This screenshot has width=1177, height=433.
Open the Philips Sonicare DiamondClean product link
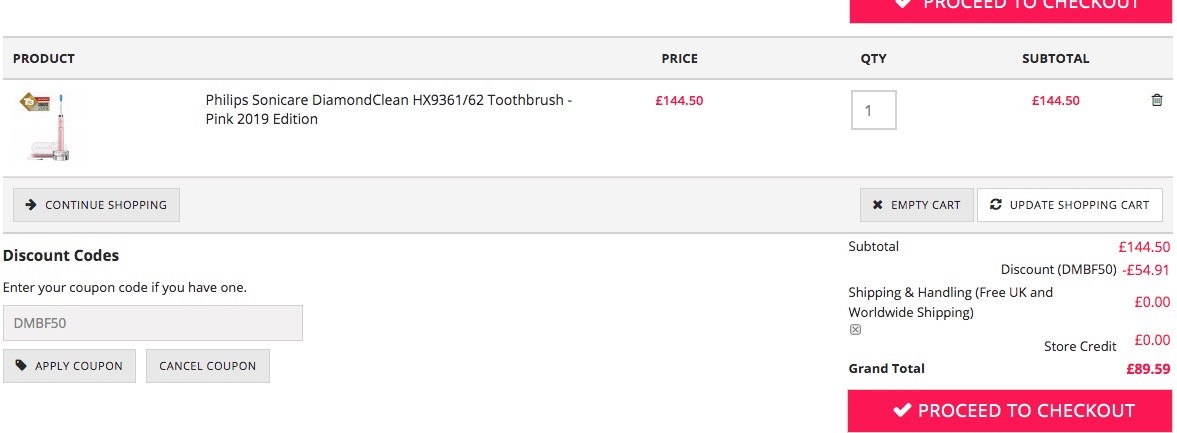[x=389, y=110]
